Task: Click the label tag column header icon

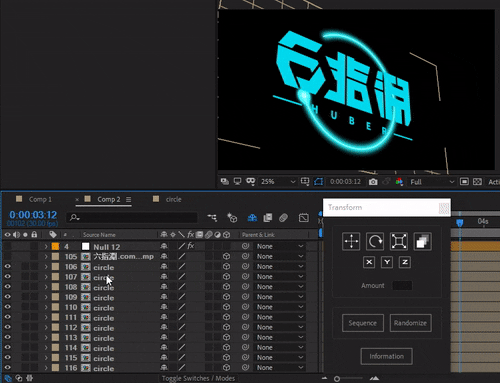Action: click(53, 234)
